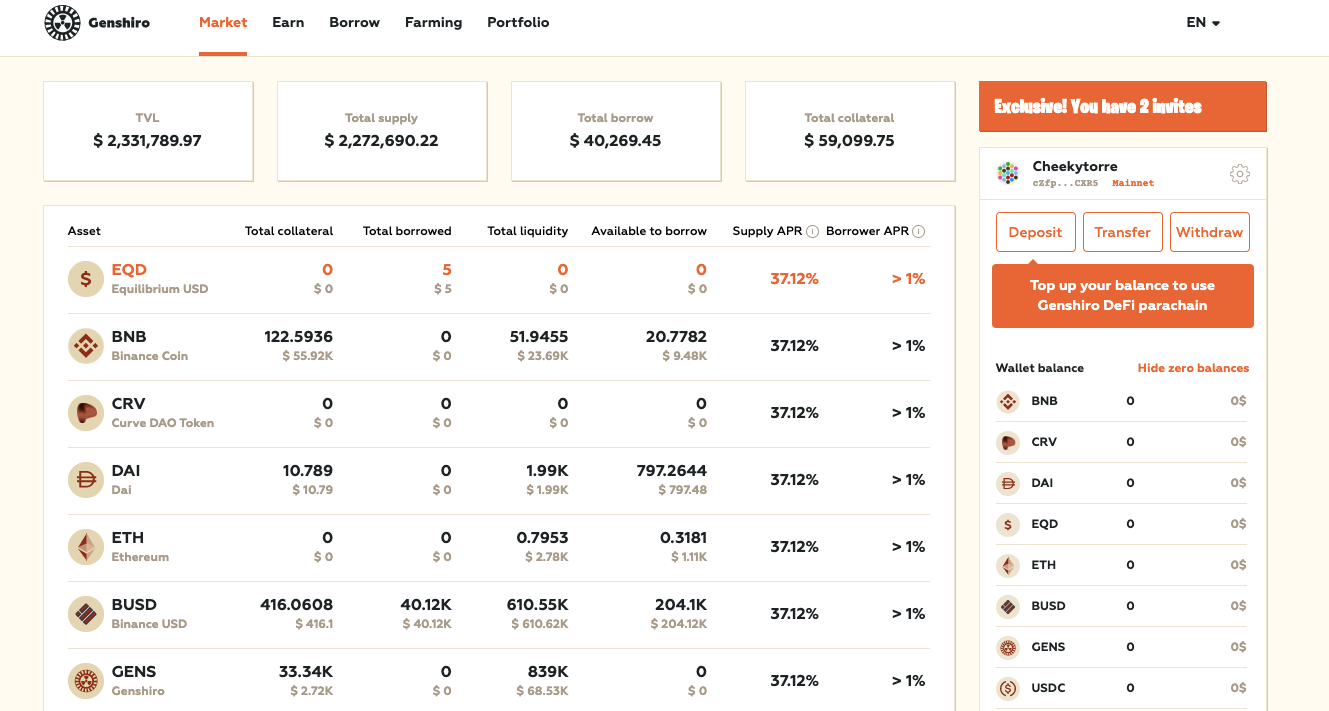The height and width of the screenshot is (711, 1329).
Task: Click the Deposit button
Action: [x=1035, y=232]
